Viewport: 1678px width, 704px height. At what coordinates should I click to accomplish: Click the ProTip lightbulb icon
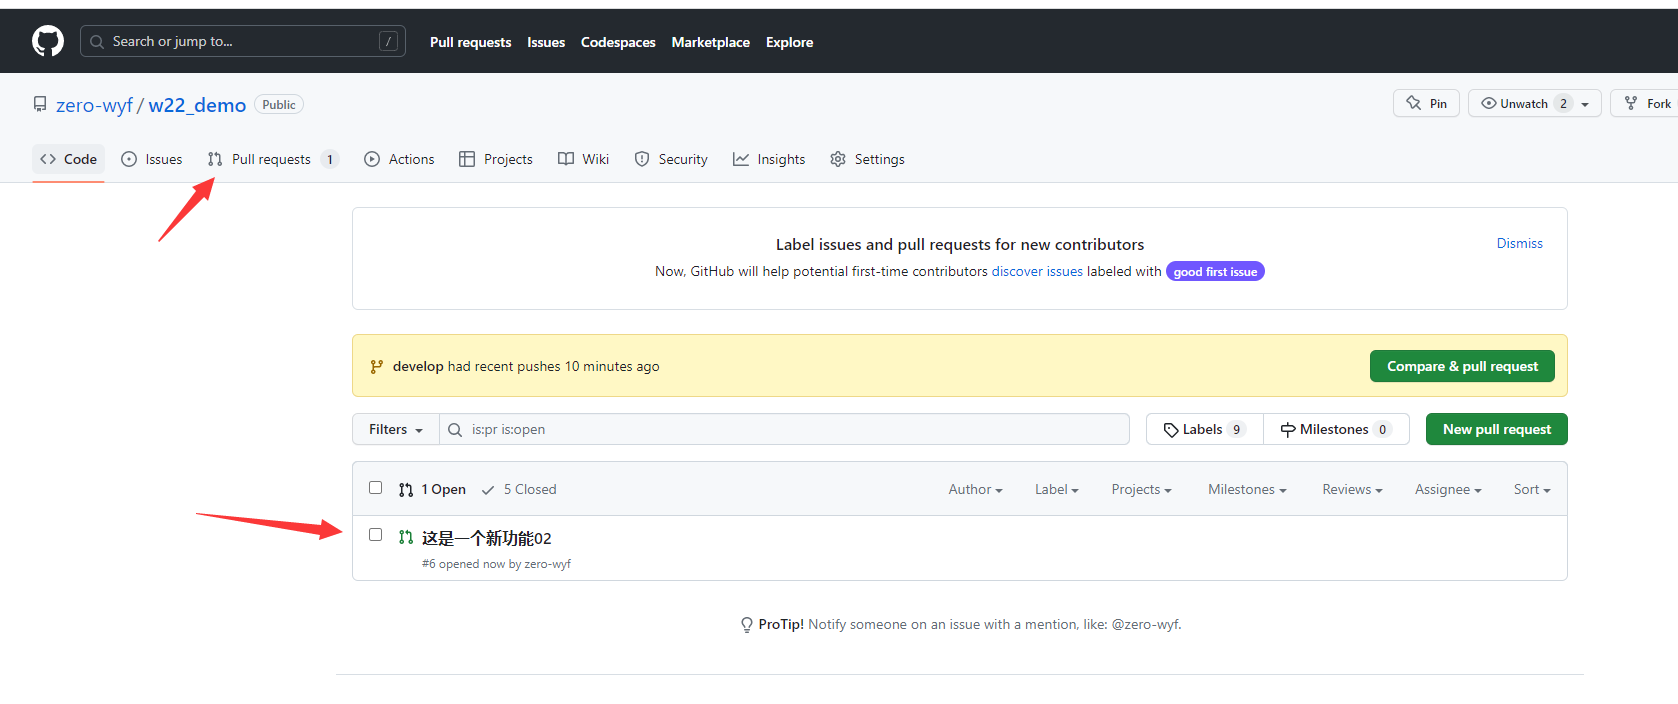746,625
